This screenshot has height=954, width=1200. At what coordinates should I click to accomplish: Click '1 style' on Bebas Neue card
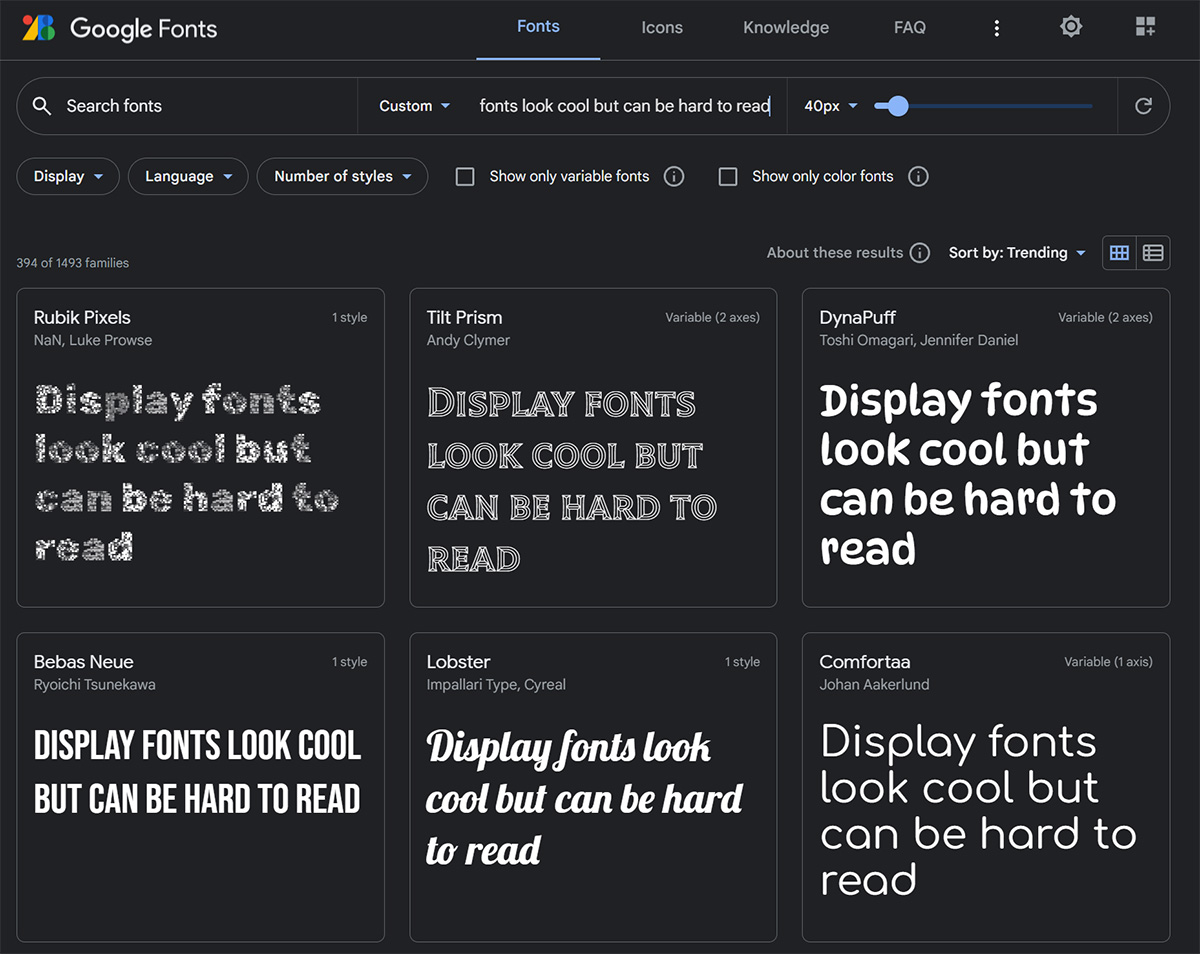[349, 662]
